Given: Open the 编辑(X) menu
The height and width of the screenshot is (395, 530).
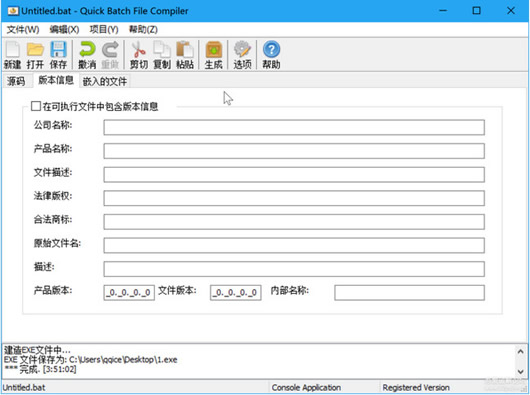Looking at the screenshot, I should pyautogui.click(x=64, y=29).
